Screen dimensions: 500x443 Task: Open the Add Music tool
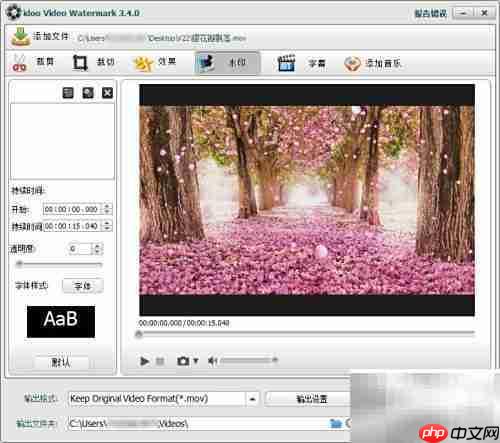(352, 63)
